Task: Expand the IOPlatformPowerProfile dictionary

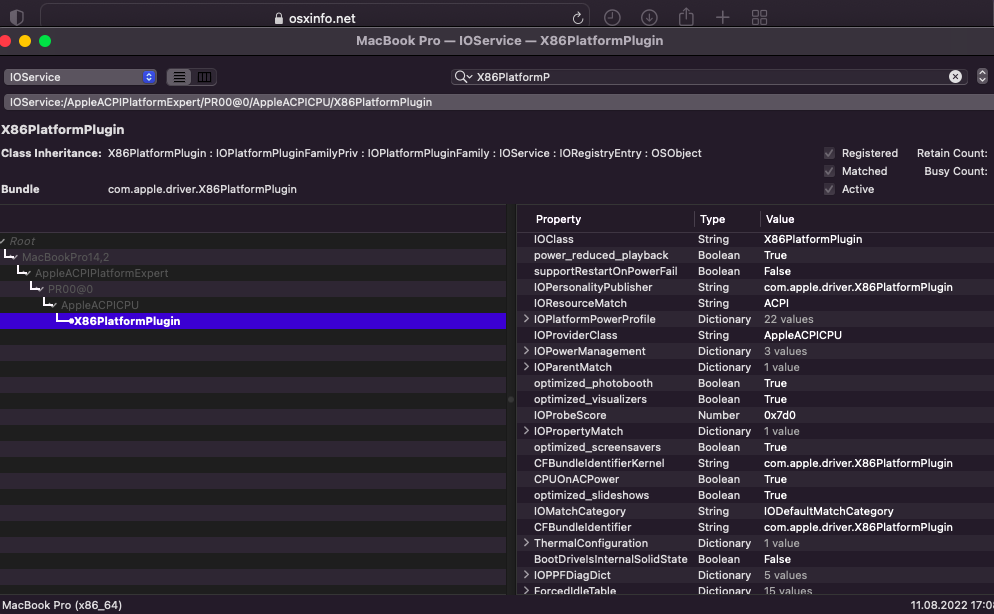Action: [527, 319]
